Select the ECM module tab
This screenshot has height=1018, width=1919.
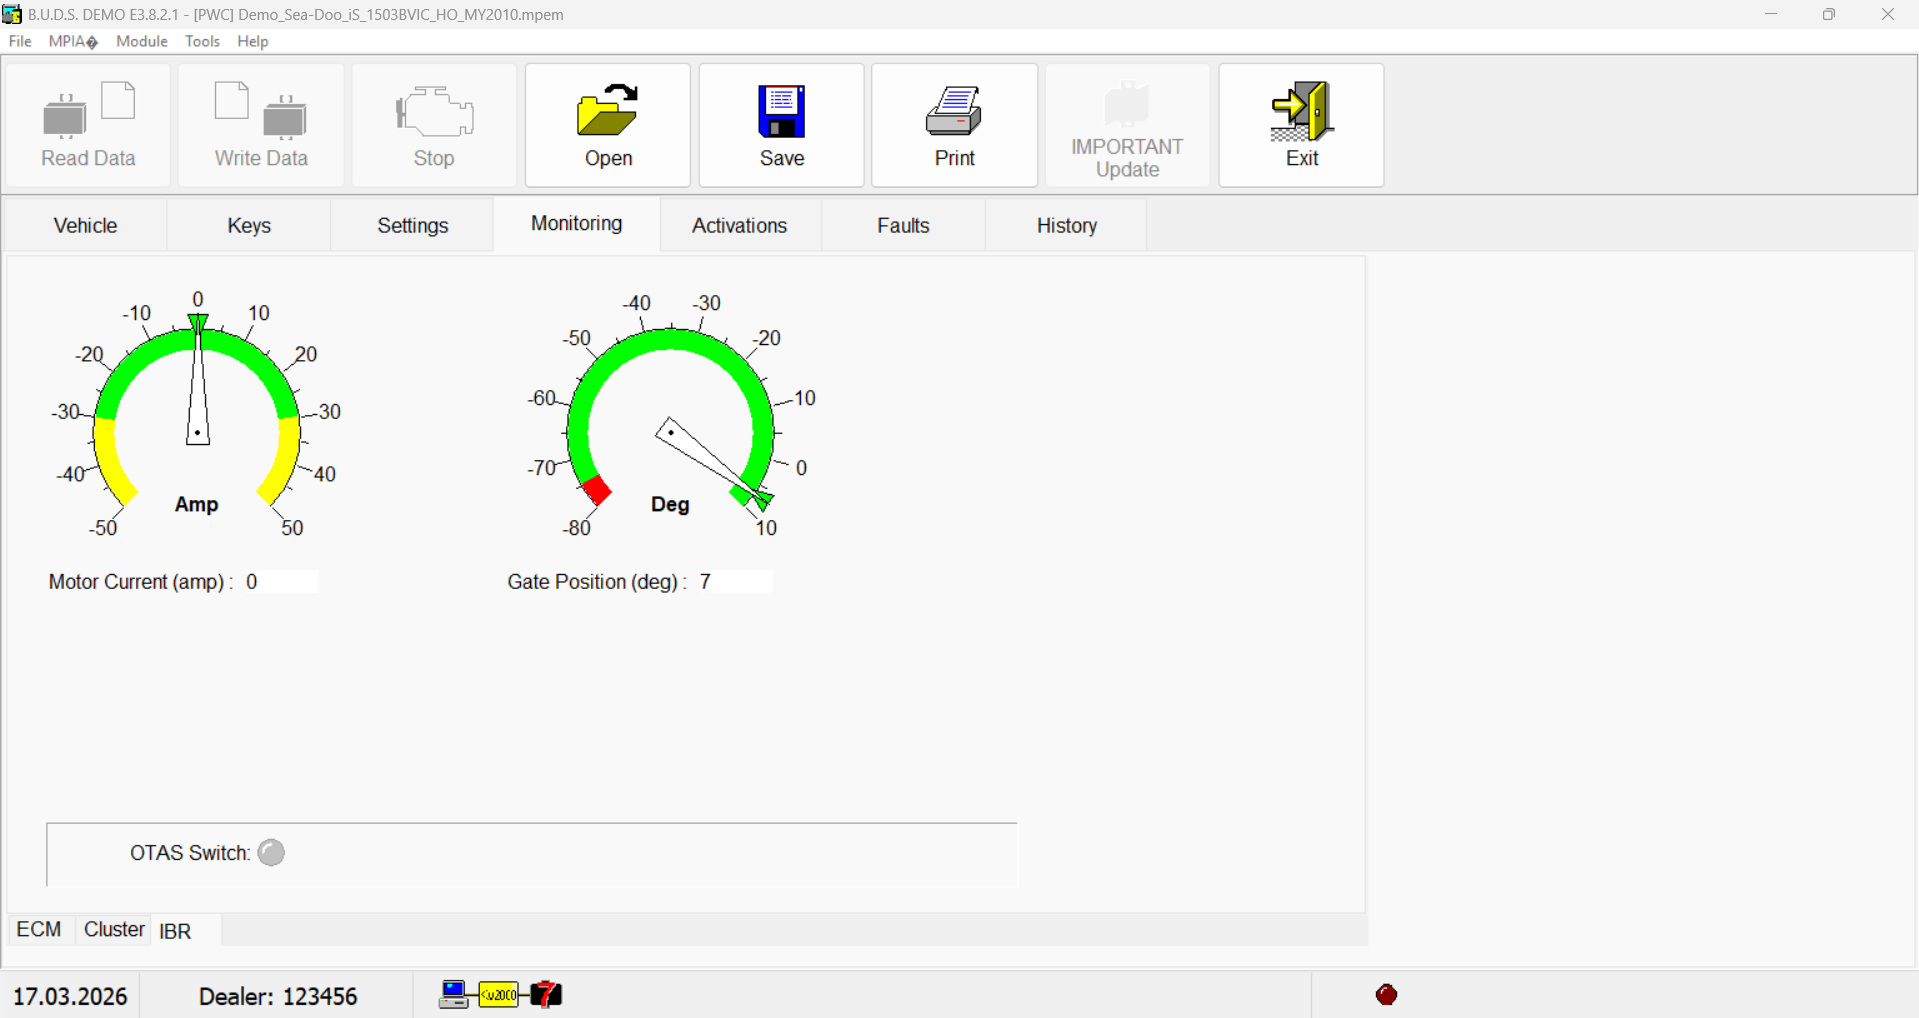(39, 930)
